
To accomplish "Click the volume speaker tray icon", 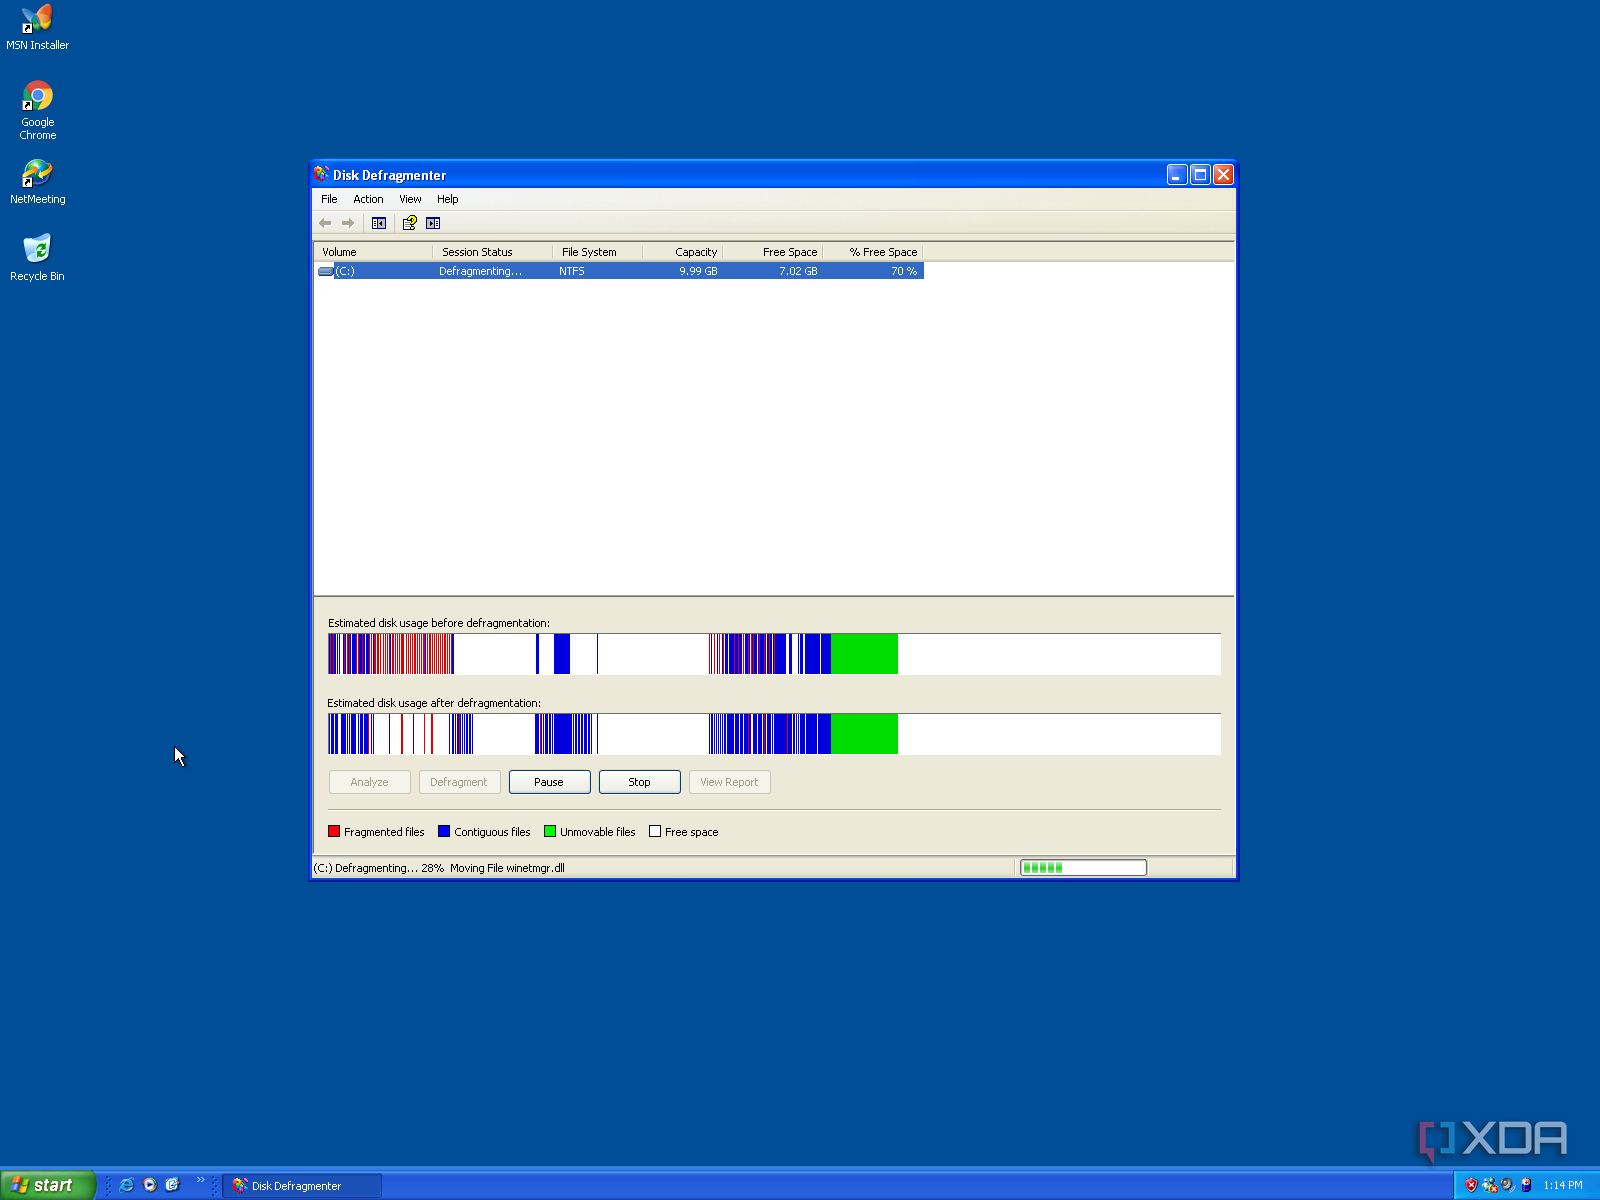I will coord(1508,1185).
